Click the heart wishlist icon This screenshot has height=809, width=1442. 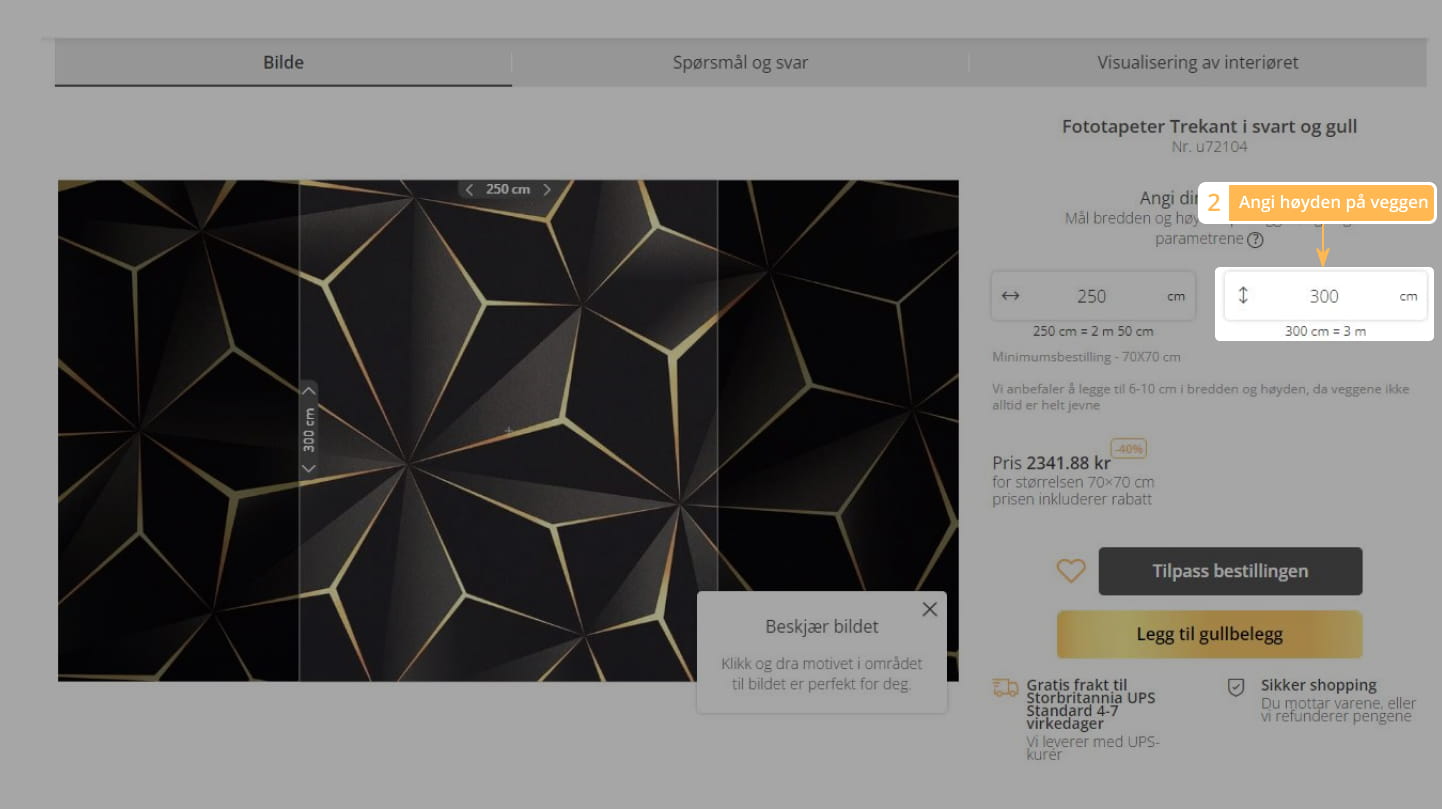(1071, 571)
